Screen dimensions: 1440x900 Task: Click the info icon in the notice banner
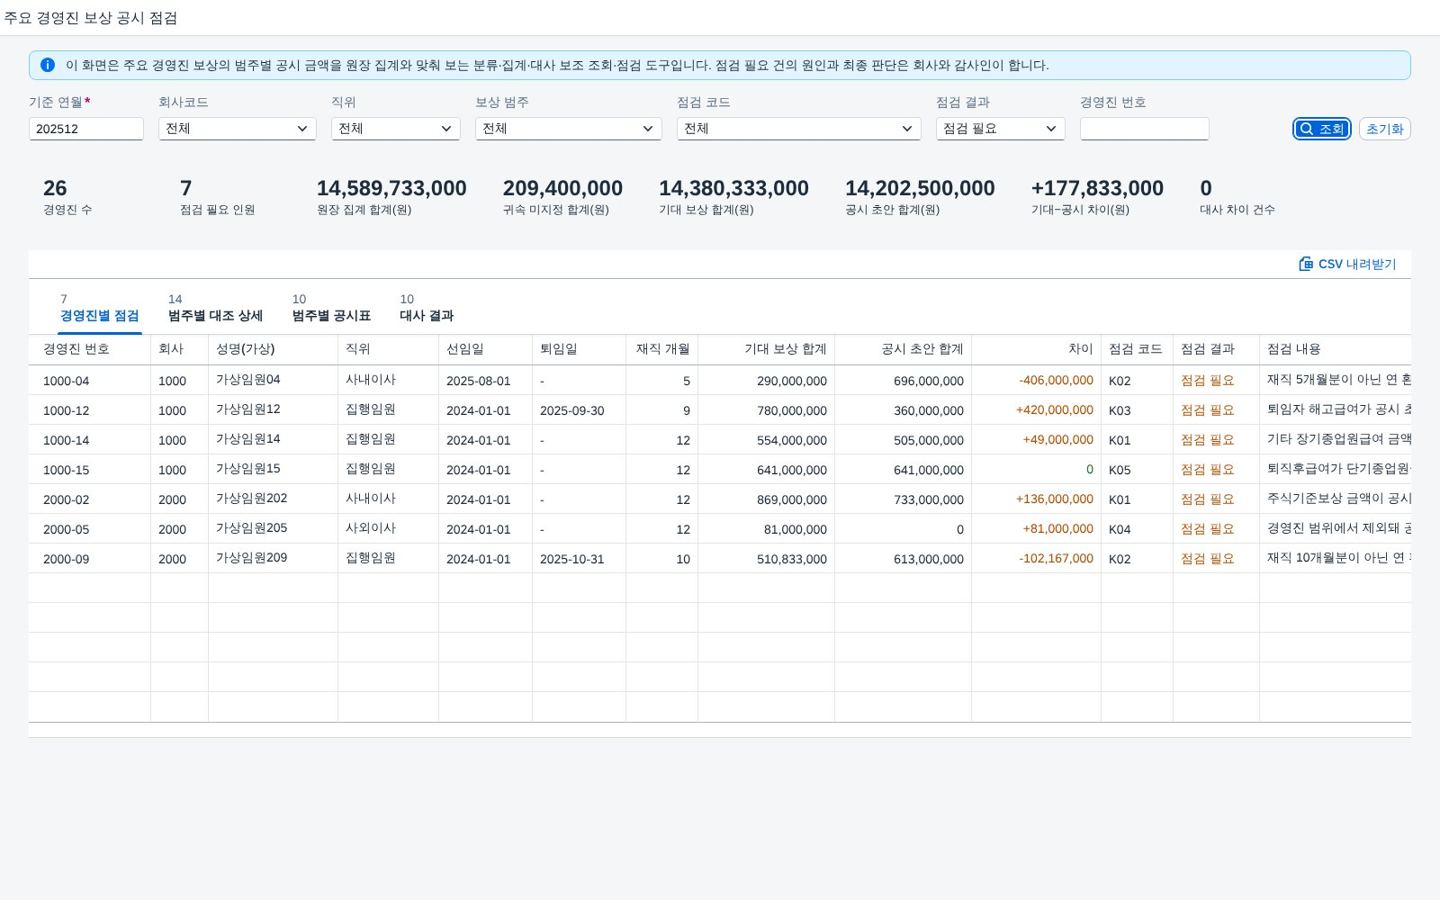[x=47, y=65]
